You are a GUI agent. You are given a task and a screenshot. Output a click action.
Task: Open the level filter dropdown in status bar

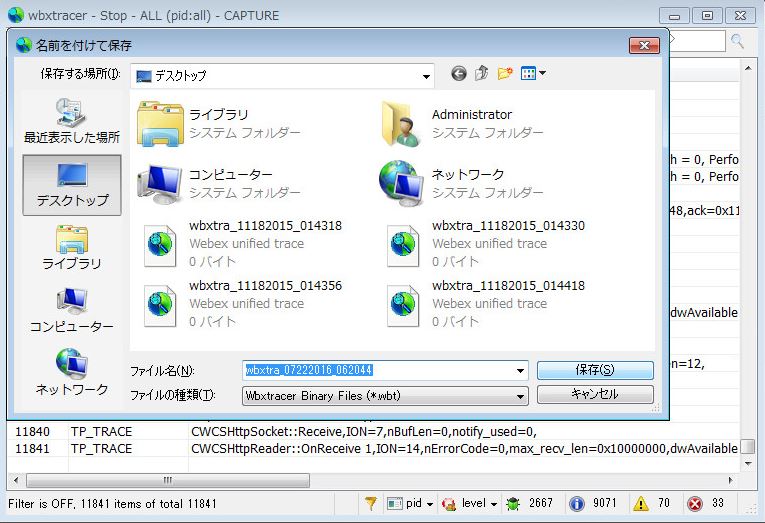pyautogui.click(x=469, y=503)
